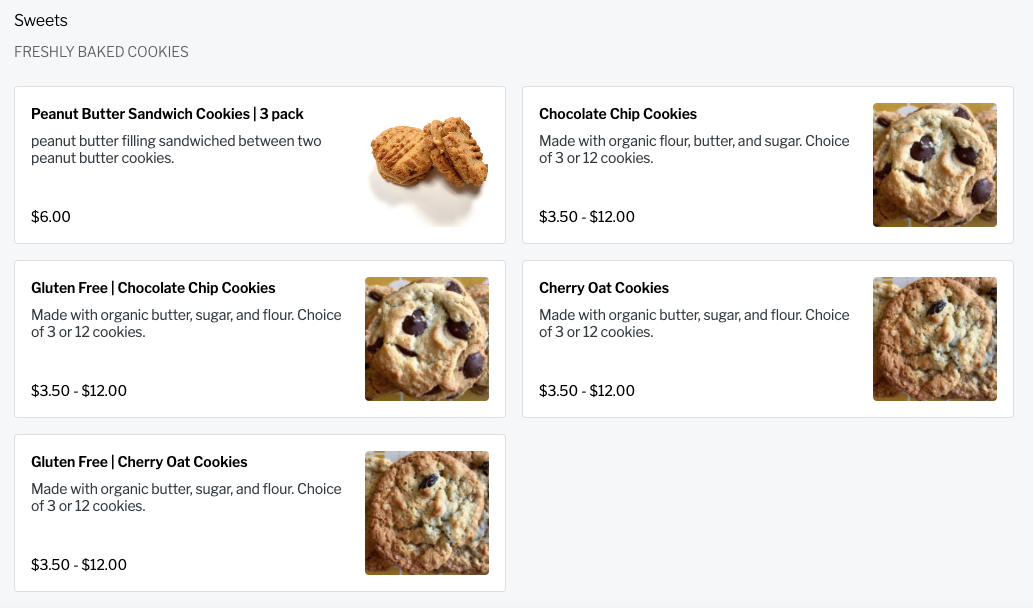Open the Chocolate Chip Cookies title link
The height and width of the screenshot is (608, 1033).
[x=617, y=114]
